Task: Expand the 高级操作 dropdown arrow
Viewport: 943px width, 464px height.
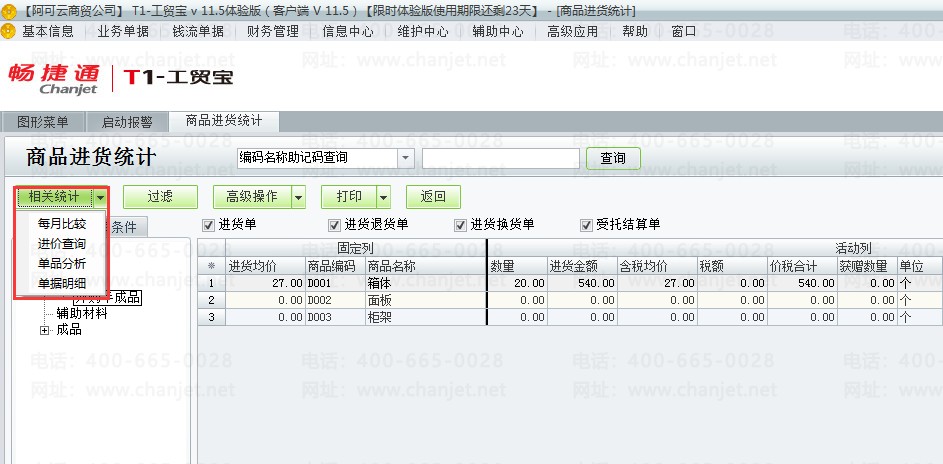Action: (298, 197)
